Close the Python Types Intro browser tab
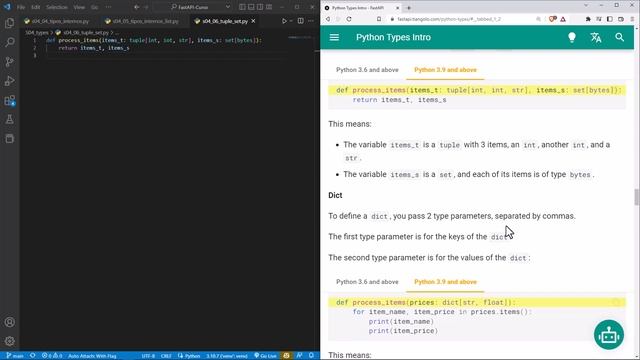 click(397, 8)
